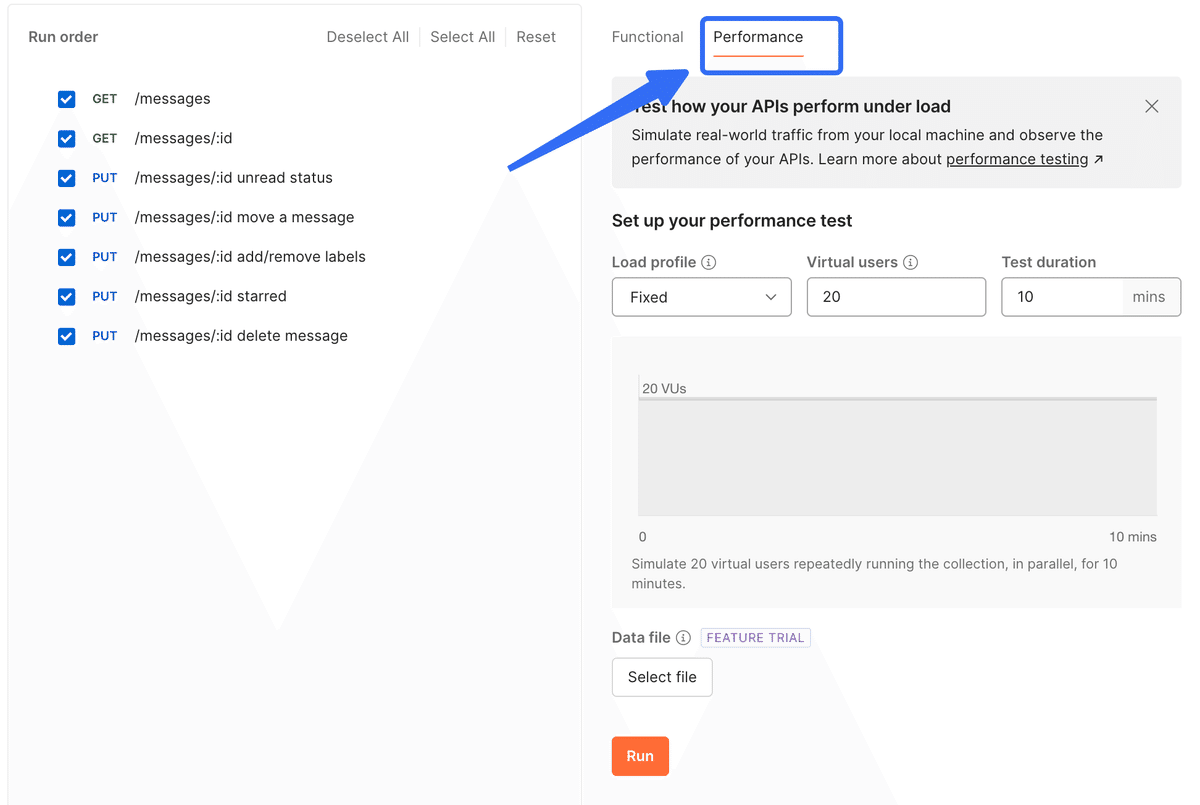Screen dimensions: 1200x805
Task: Uncheck the GET /messages request
Action: tap(67, 99)
